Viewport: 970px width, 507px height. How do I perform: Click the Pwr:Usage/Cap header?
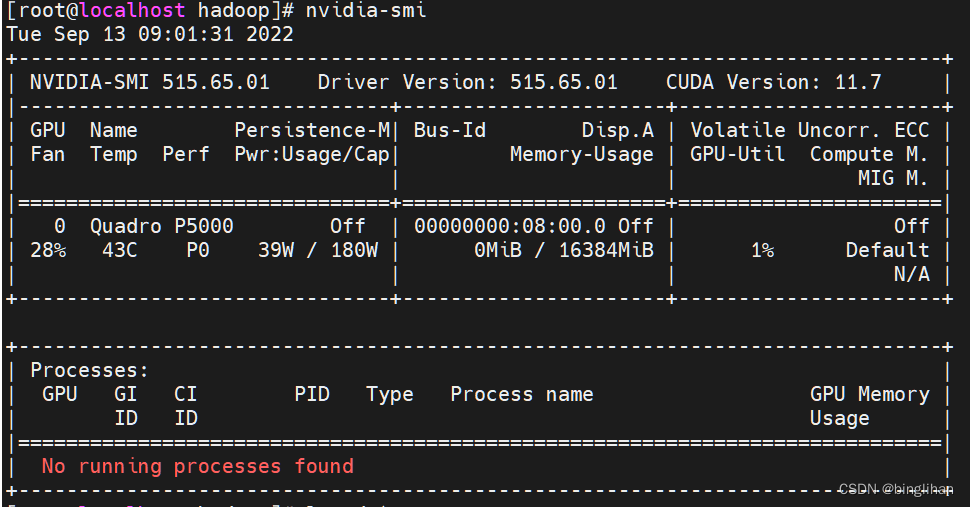pos(312,155)
